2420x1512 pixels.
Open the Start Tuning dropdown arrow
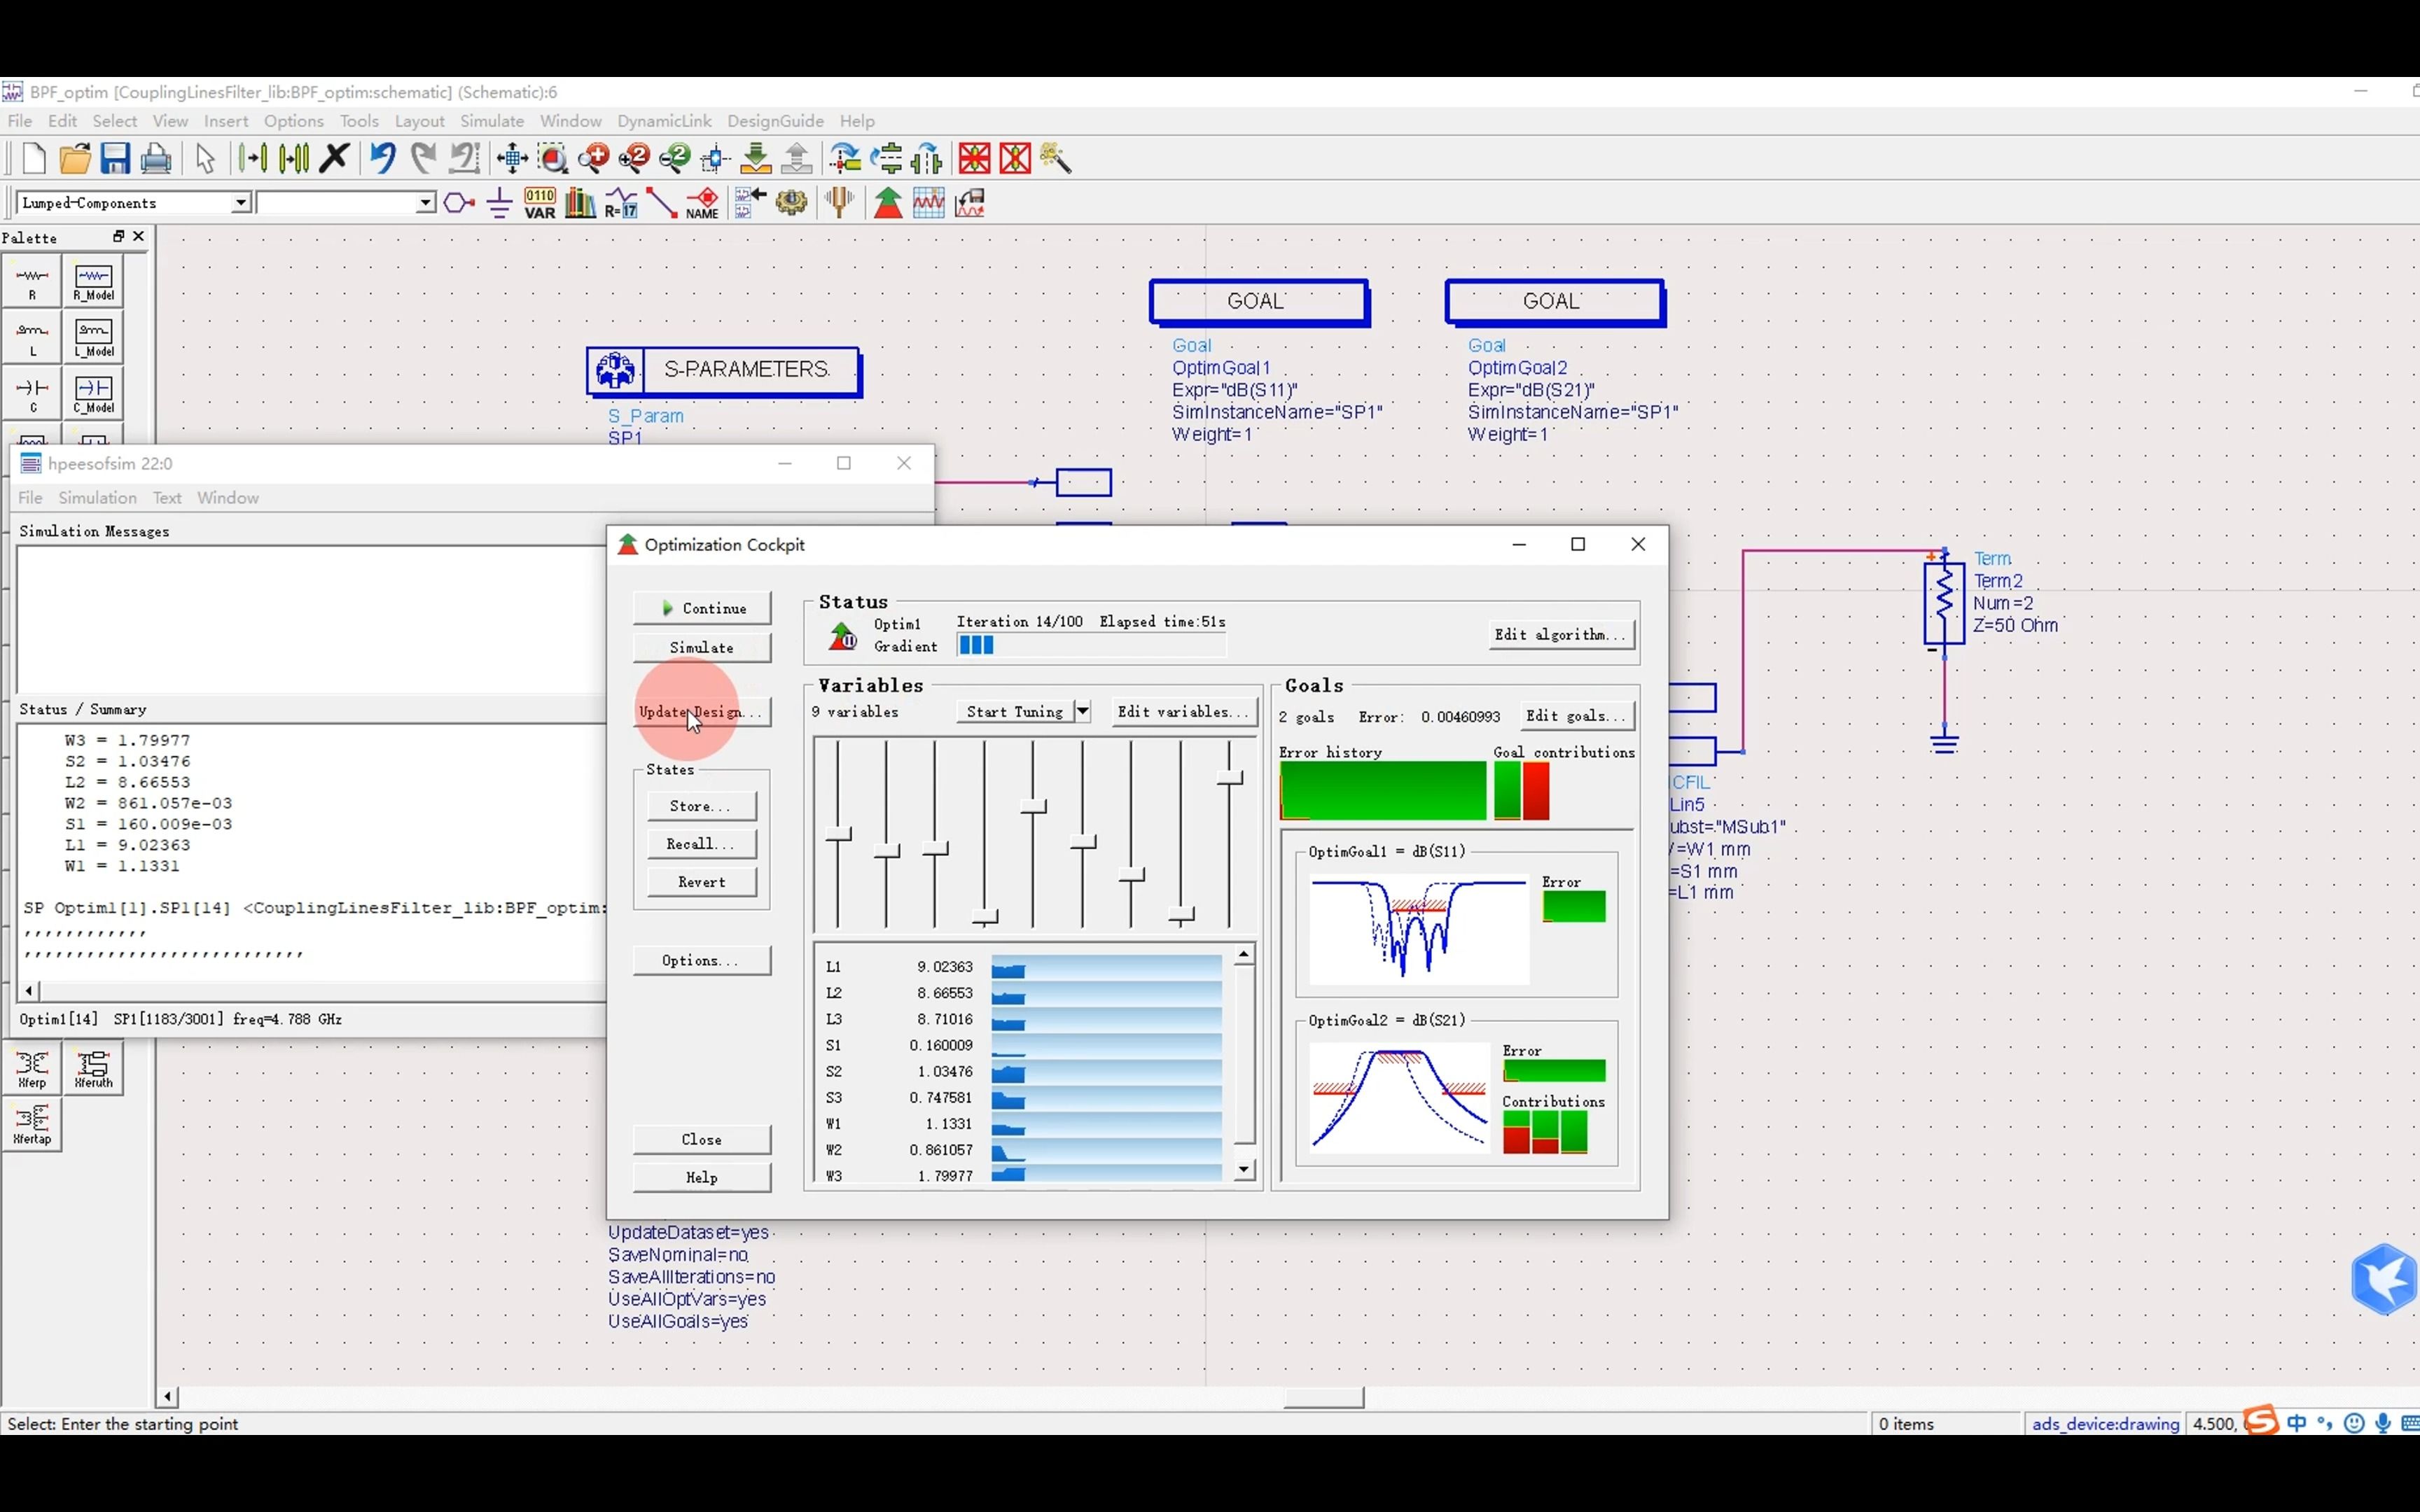pyautogui.click(x=1082, y=711)
